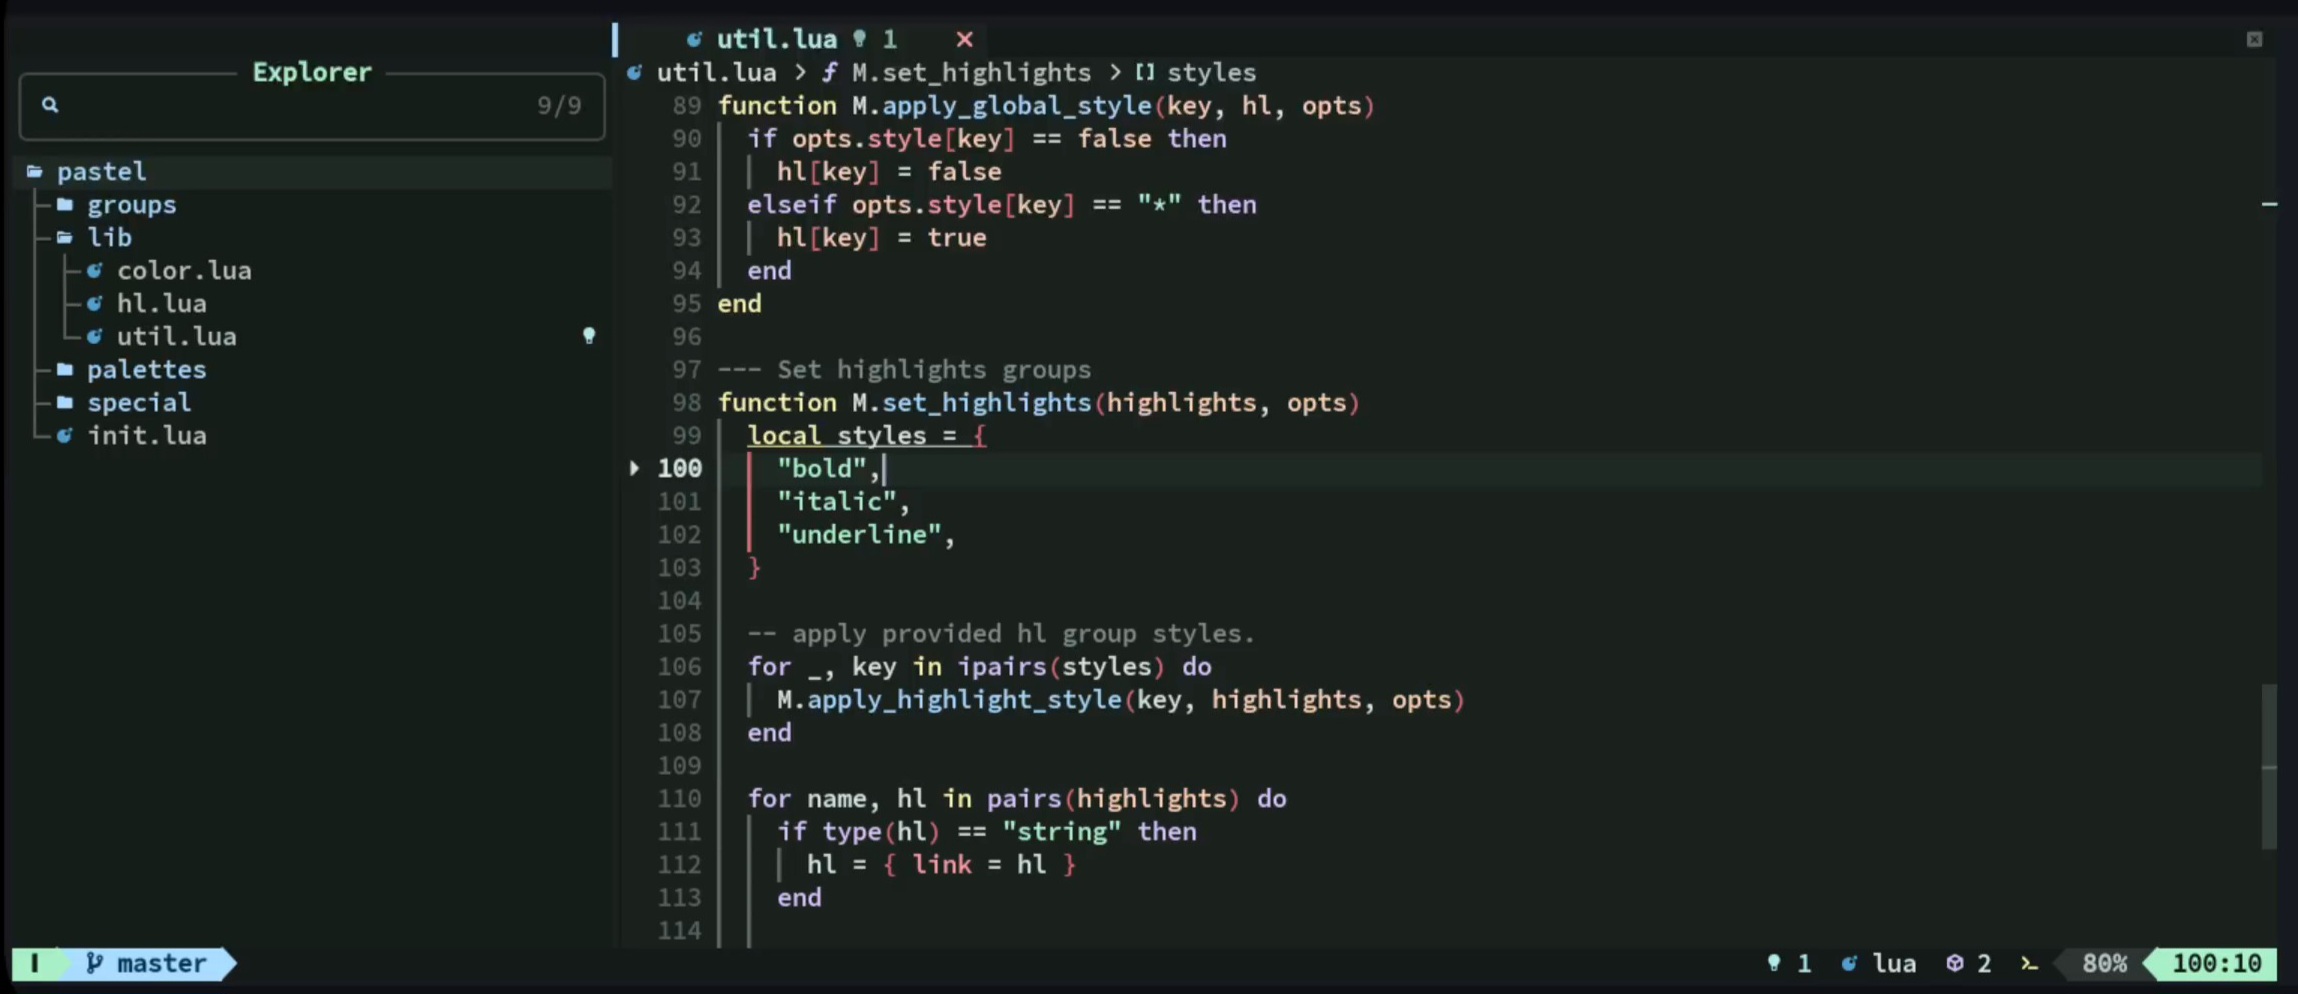The image size is (2298, 994).
Task: Click the M.set_highlights breadcrumb segment
Action: pyautogui.click(x=971, y=72)
